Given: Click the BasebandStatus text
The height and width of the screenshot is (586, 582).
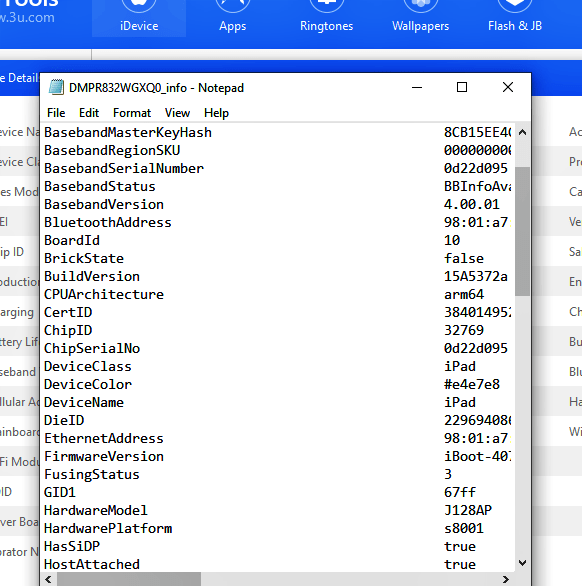Looking at the screenshot, I should tap(100, 186).
